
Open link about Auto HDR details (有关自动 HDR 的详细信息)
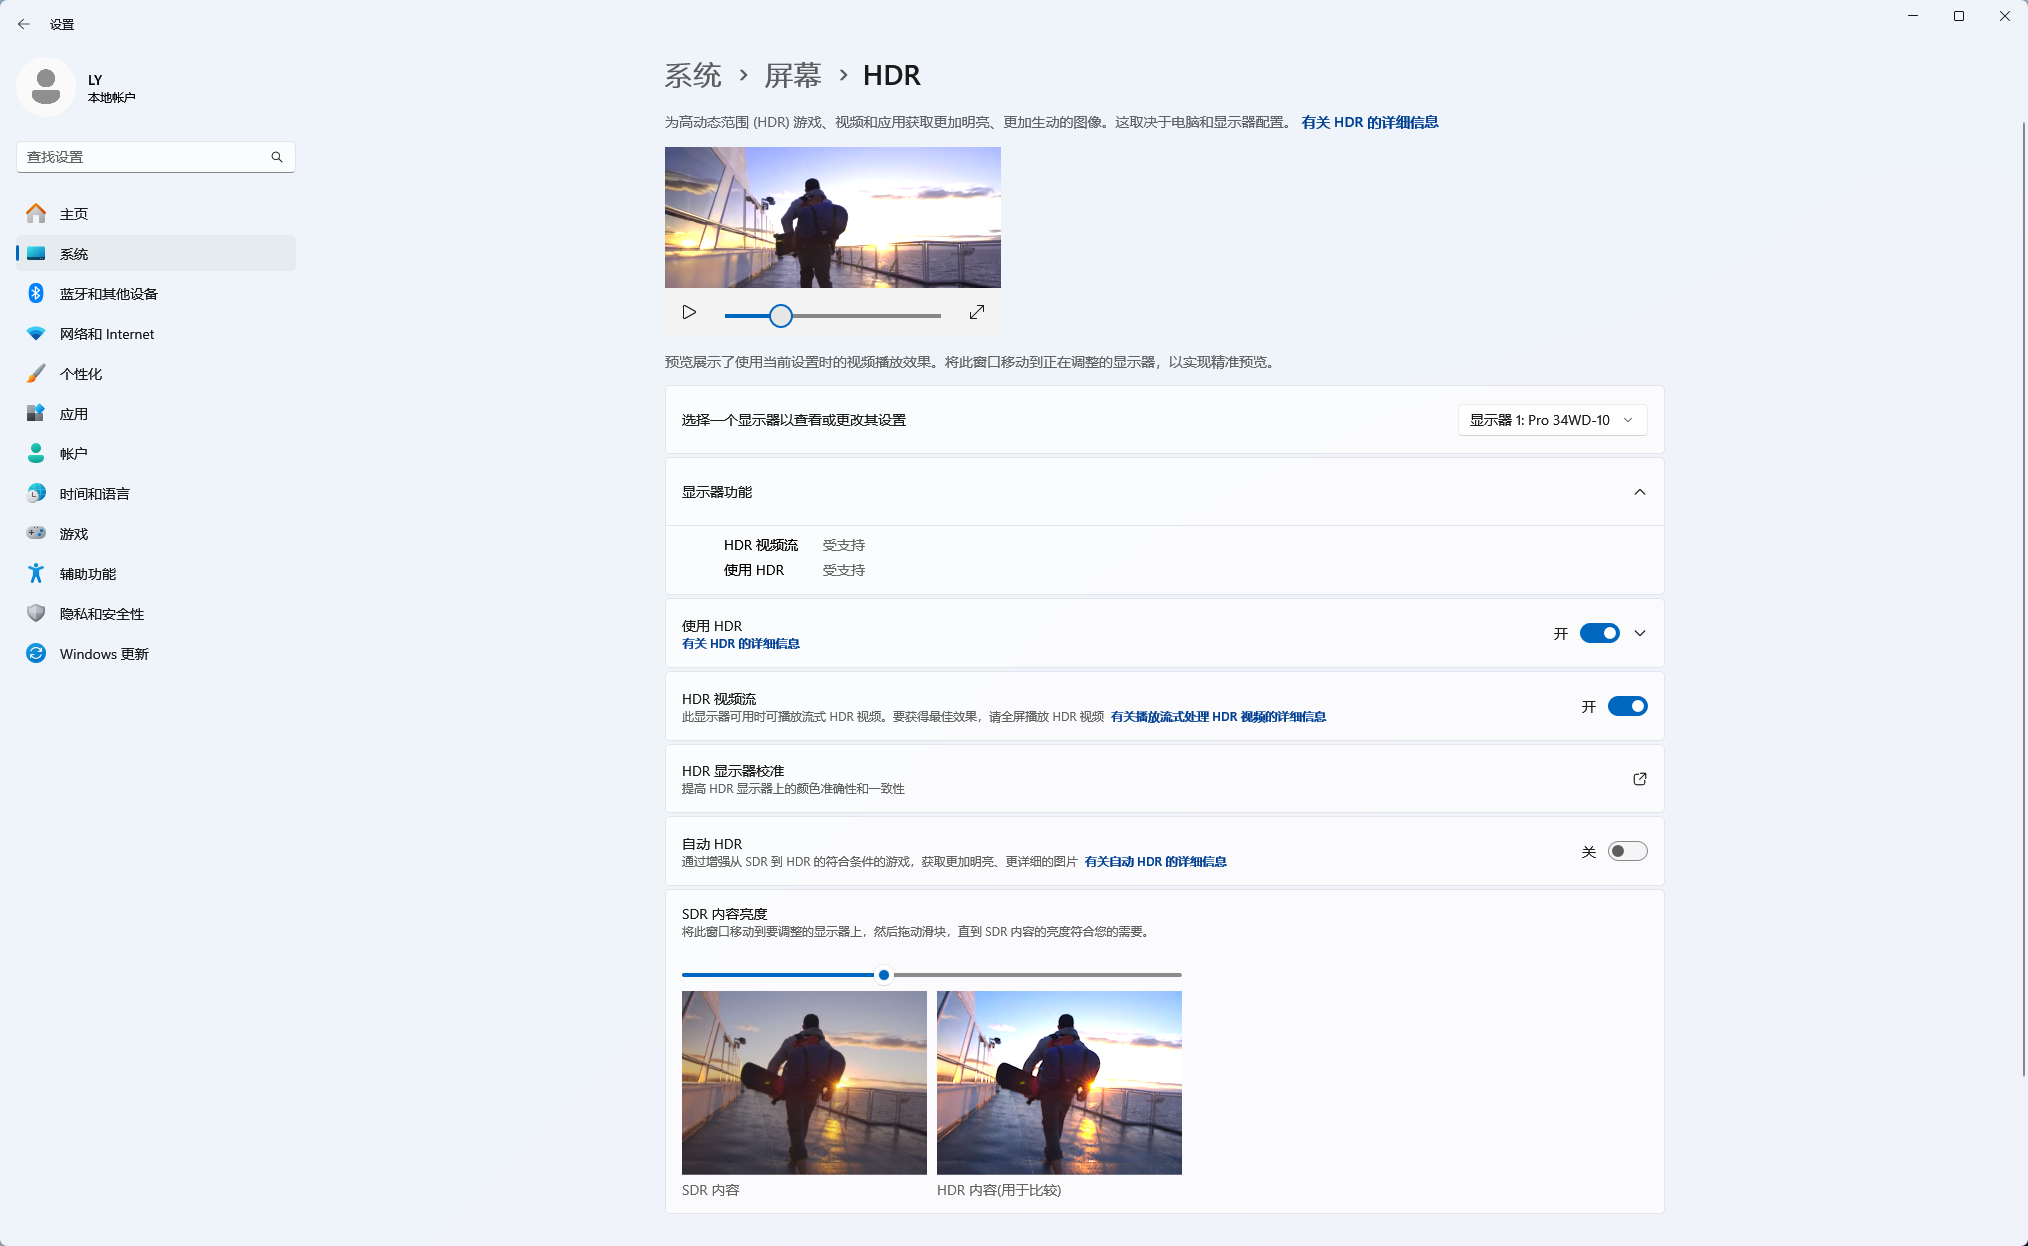pyautogui.click(x=1155, y=862)
